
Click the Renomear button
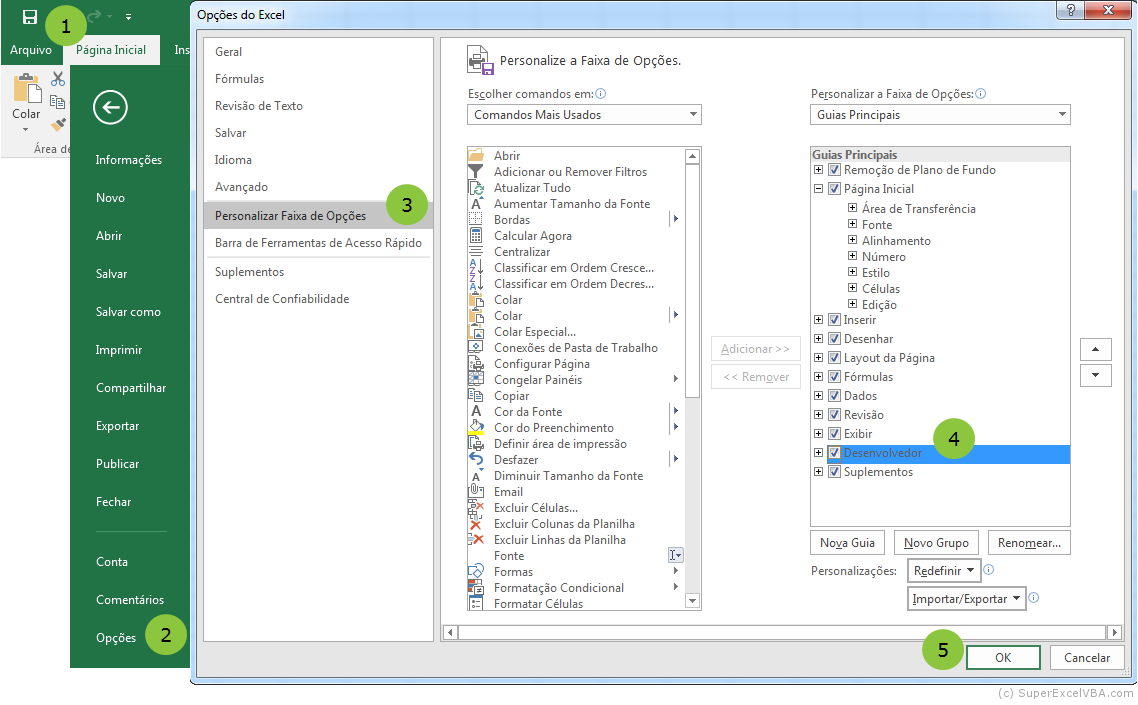(x=1029, y=542)
